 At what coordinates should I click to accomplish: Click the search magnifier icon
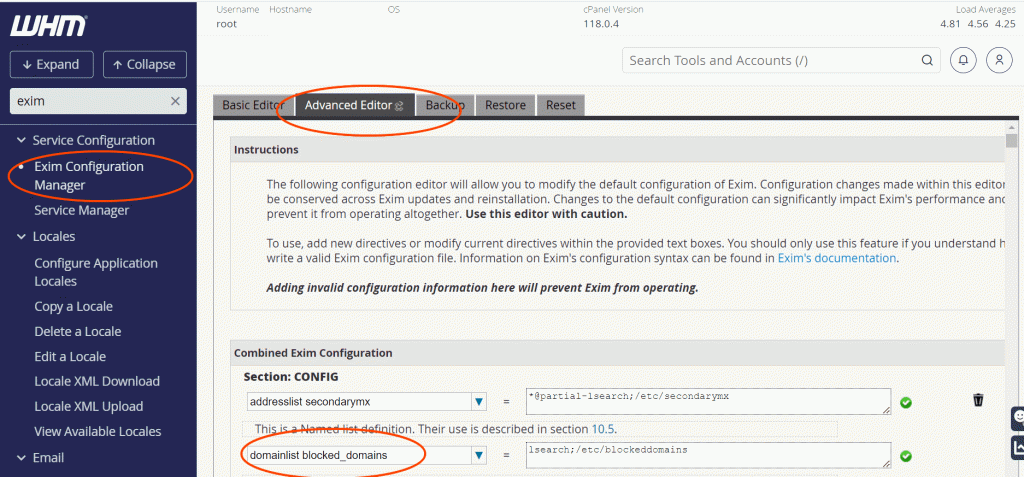[924, 61]
